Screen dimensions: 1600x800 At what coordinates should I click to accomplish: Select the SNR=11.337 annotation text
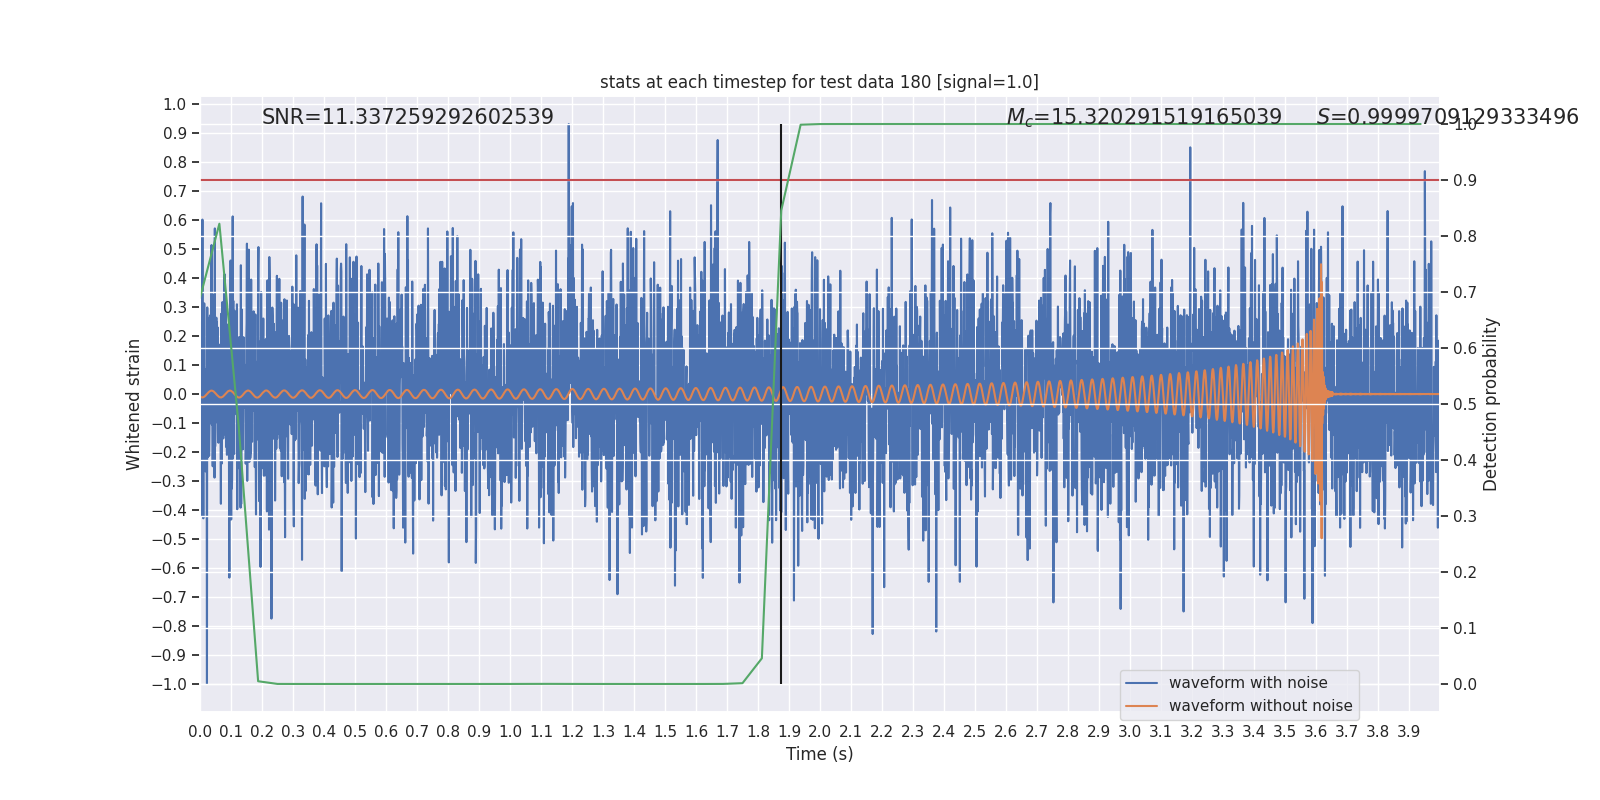coord(408,117)
